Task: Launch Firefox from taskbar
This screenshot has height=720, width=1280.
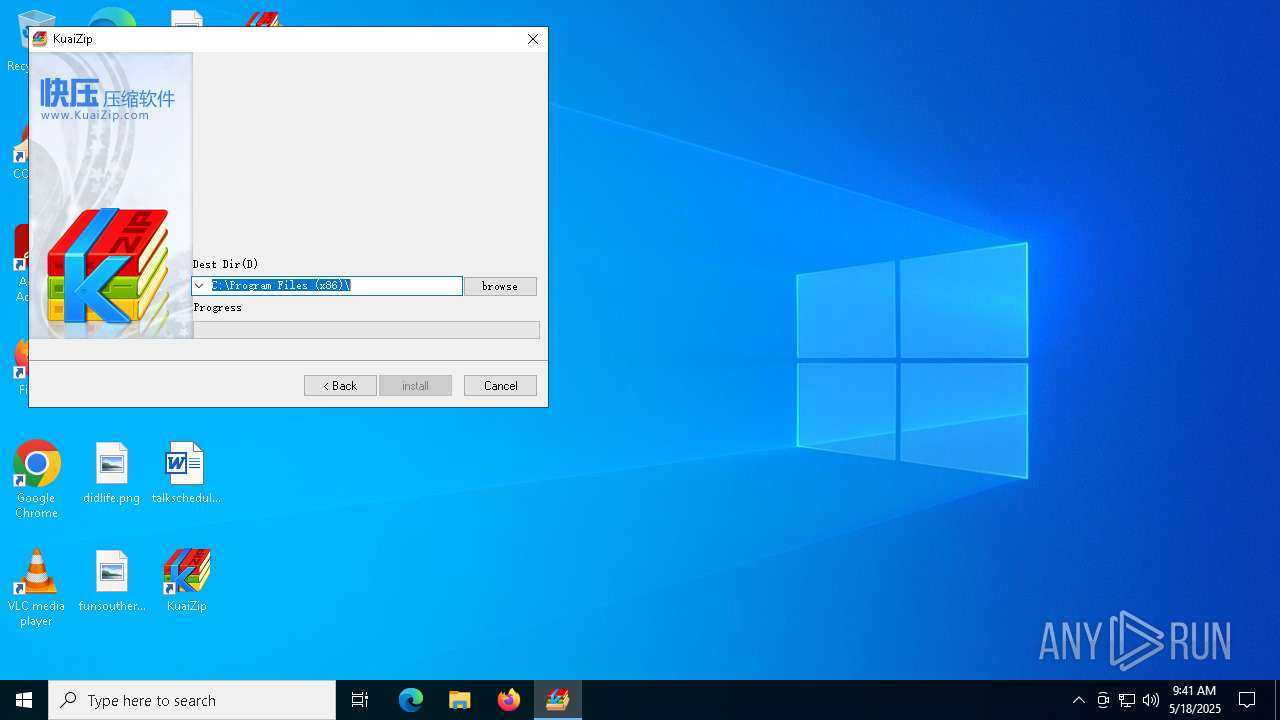Action: tap(509, 700)
